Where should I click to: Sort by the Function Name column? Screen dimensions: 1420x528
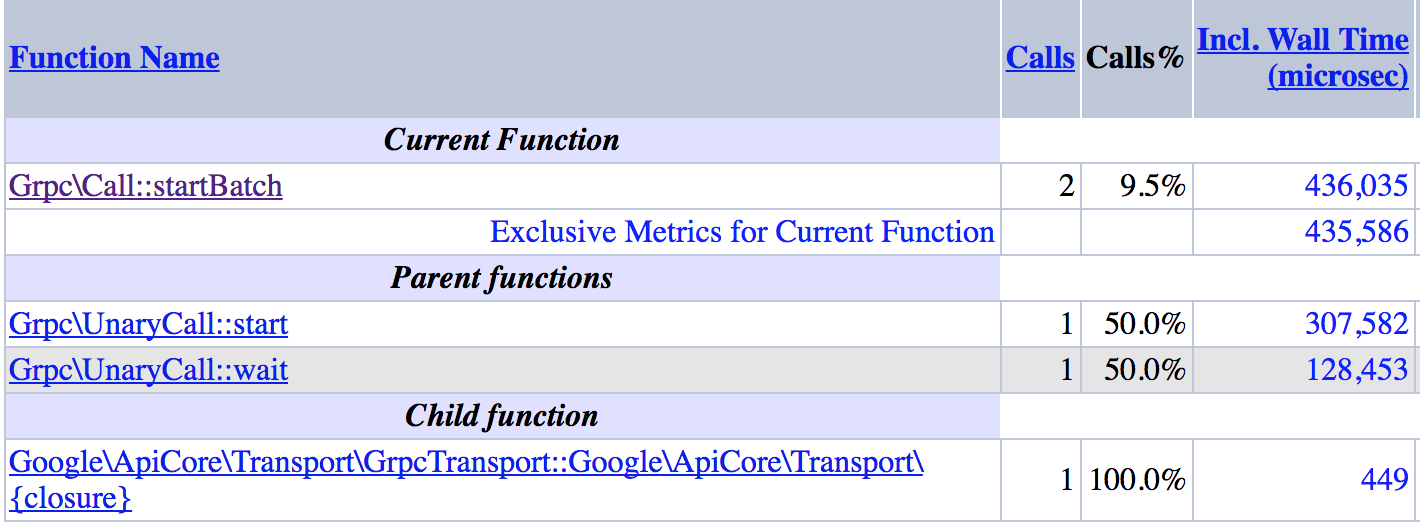tap(114, 58)
